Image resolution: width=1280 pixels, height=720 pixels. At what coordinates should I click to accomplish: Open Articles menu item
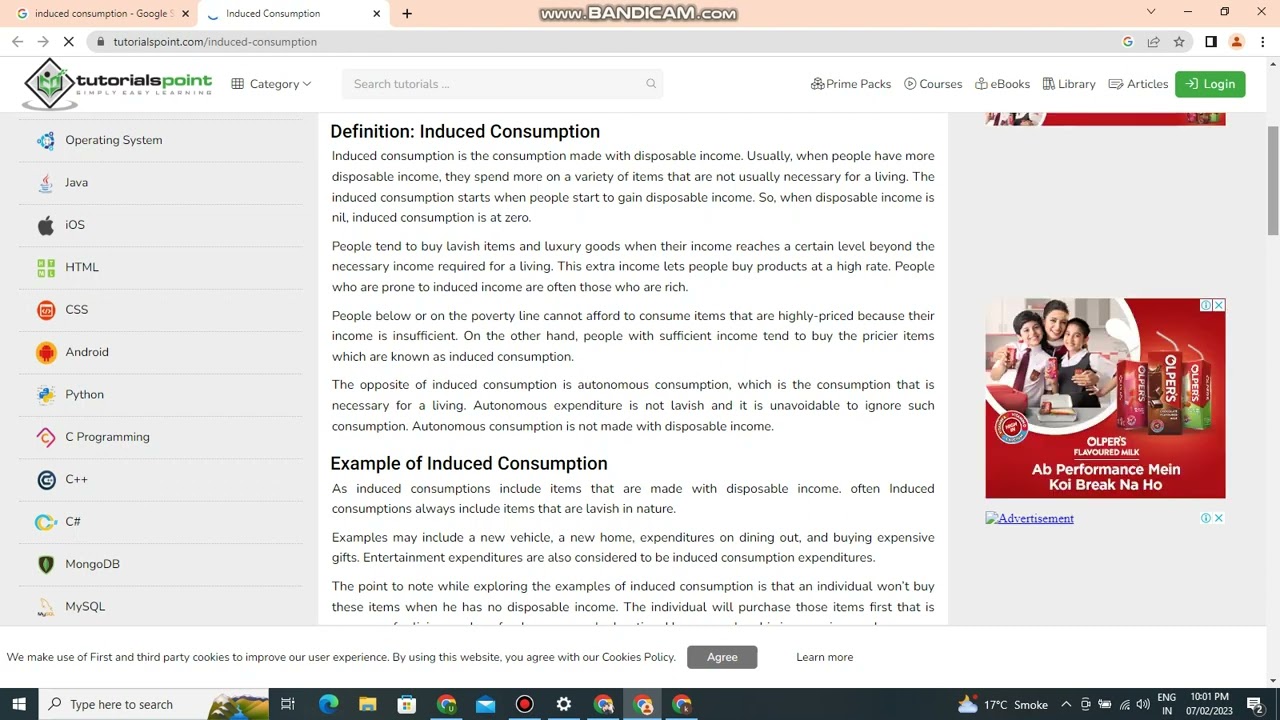click(1138, 84)
